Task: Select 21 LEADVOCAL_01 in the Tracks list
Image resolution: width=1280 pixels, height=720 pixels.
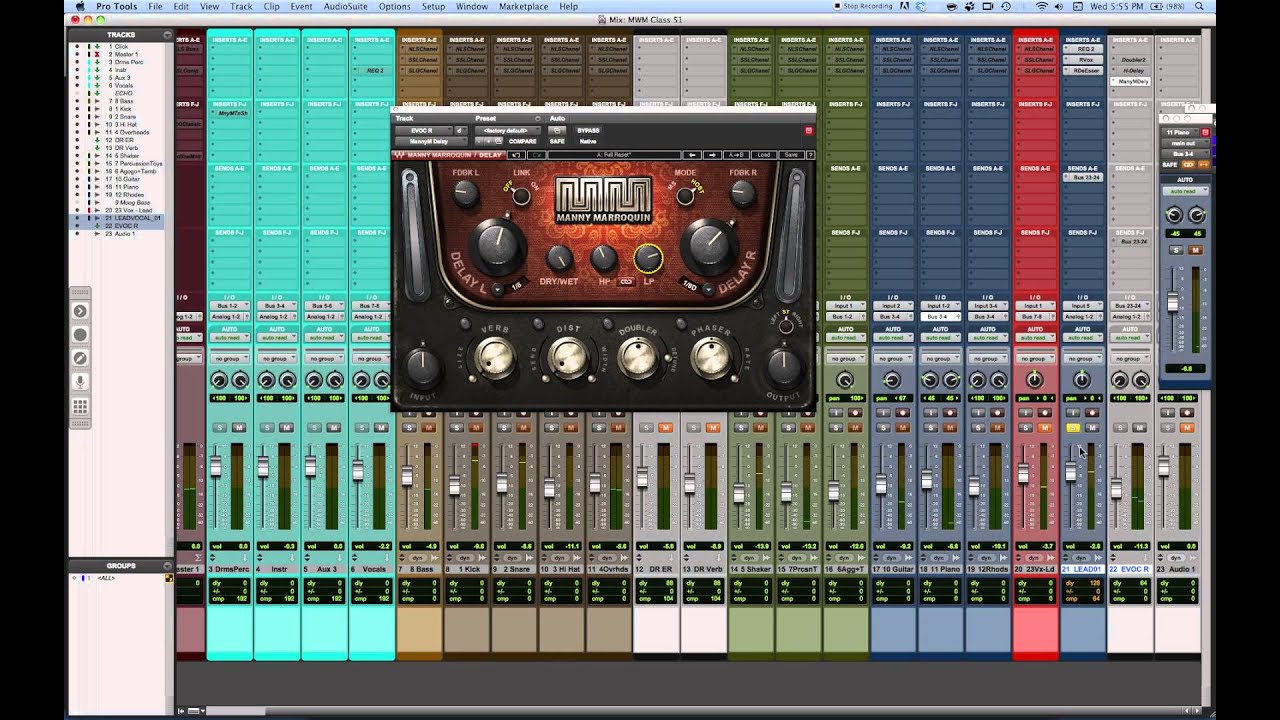Action: [x=137, y=218]
